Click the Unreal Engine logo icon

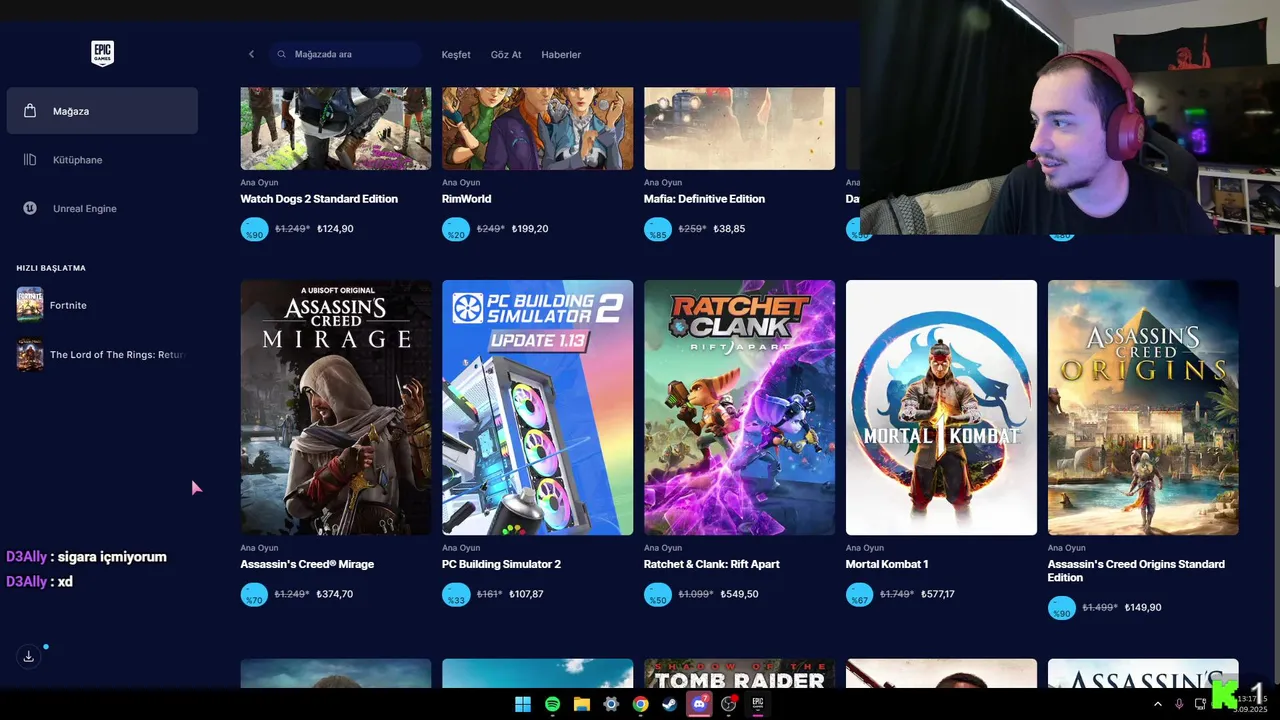click(x=30, y=208)
